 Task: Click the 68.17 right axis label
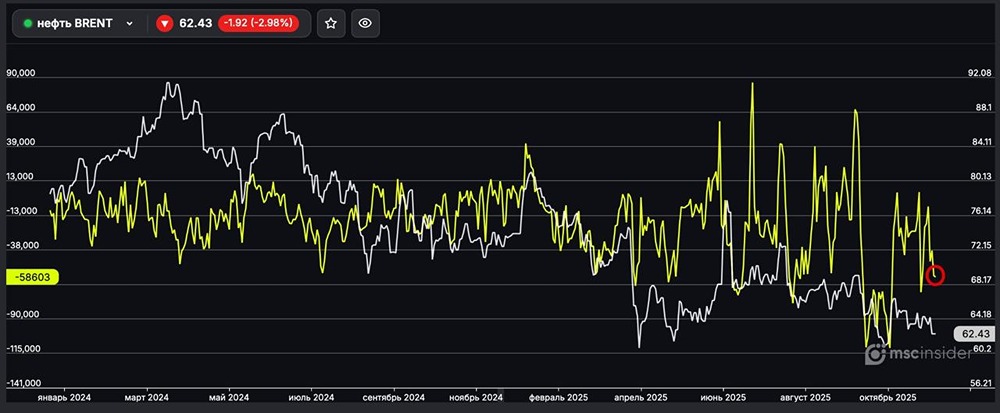click(x=980, y=280)
